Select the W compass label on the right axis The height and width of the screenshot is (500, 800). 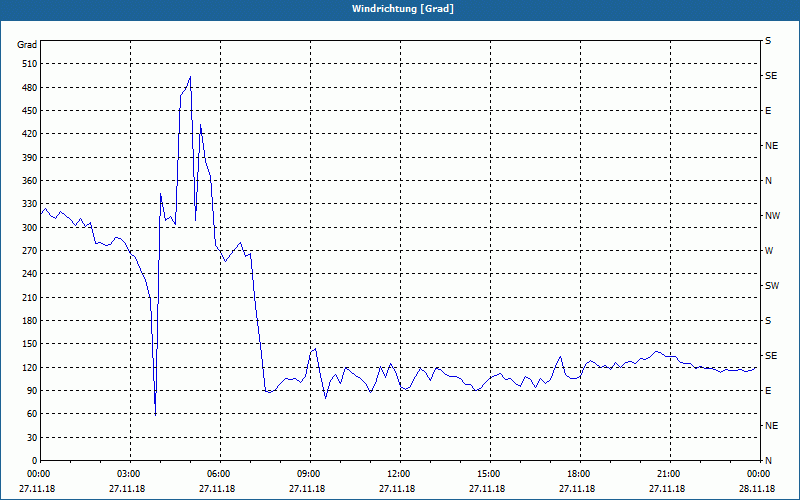coord(769,251)
